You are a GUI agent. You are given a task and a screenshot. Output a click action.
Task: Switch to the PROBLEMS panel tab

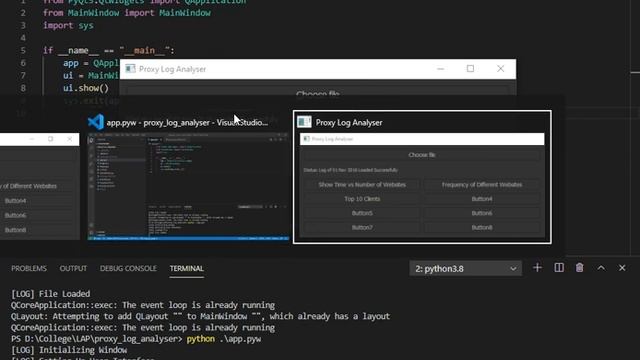pyautogui.click(x=29, y=269)
